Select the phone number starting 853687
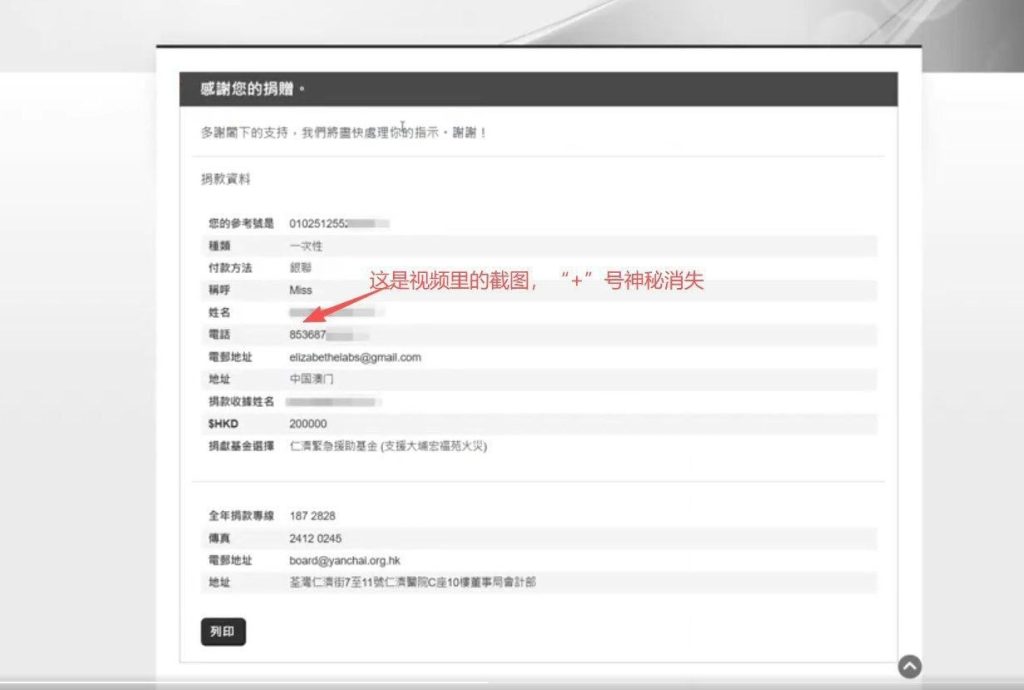This screenshot has height=690, width=1024. point(305,335)
